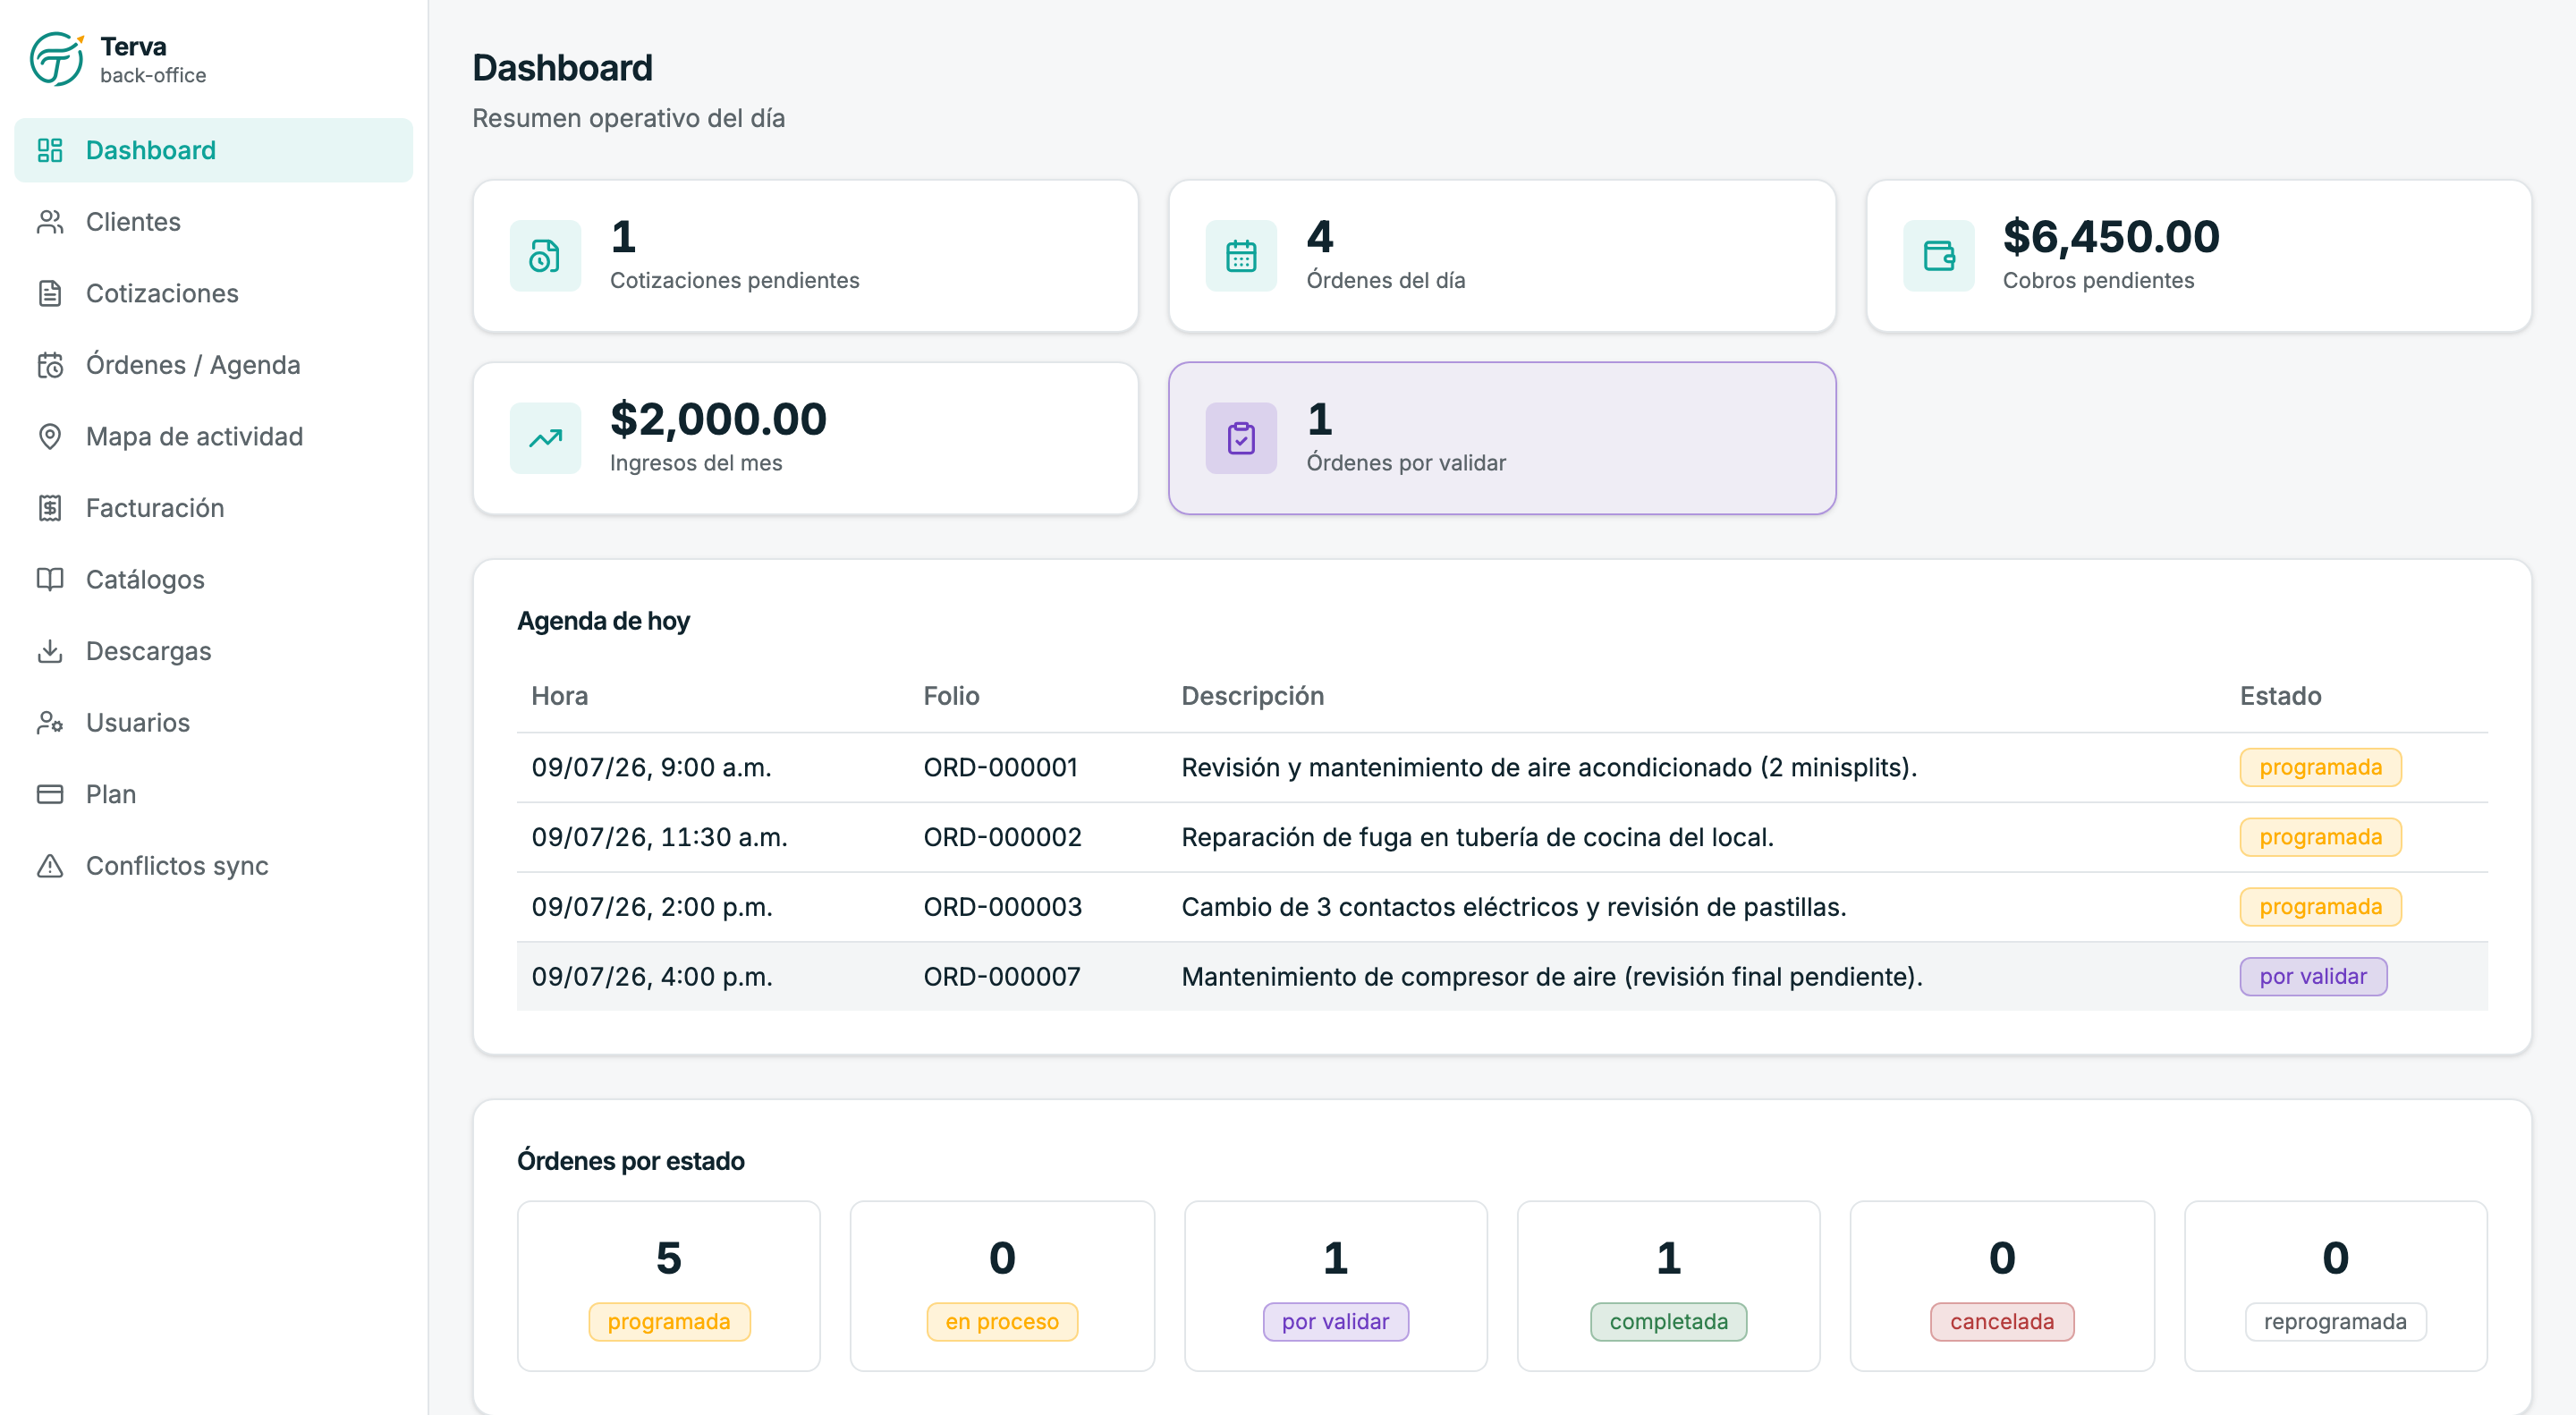The width and height of the screenshot is (2576, 1415).
Task: Click the Ingresos del mes card
Action: (x=806, y=438)
